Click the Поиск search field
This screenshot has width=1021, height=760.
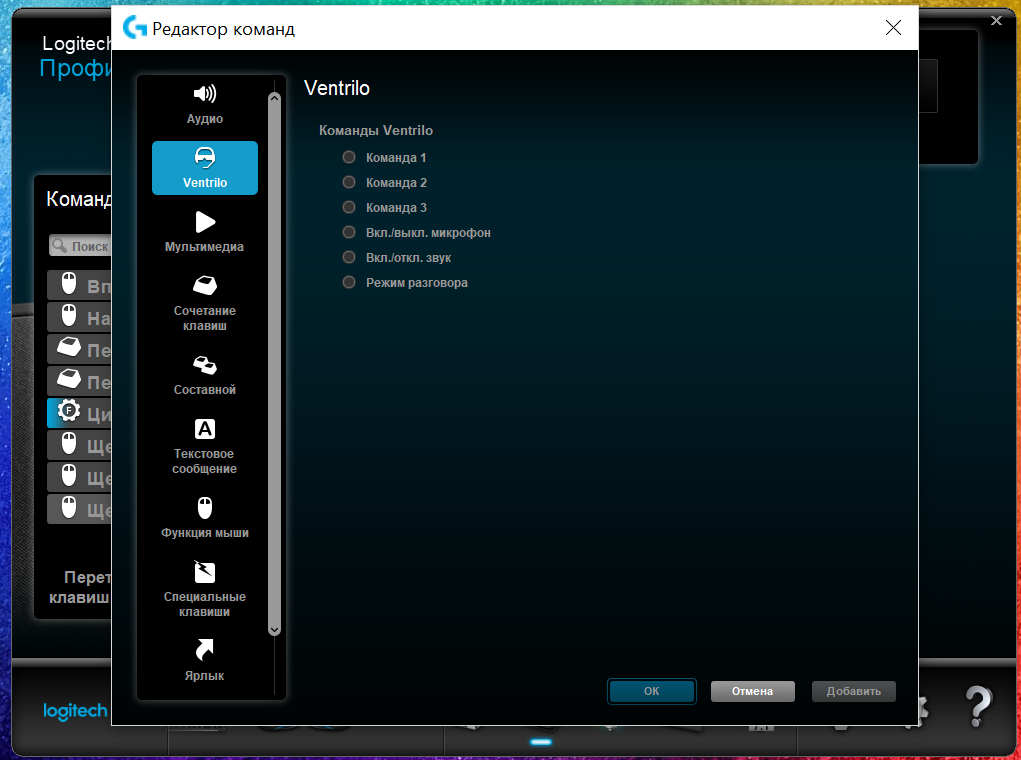coord(79,246)
